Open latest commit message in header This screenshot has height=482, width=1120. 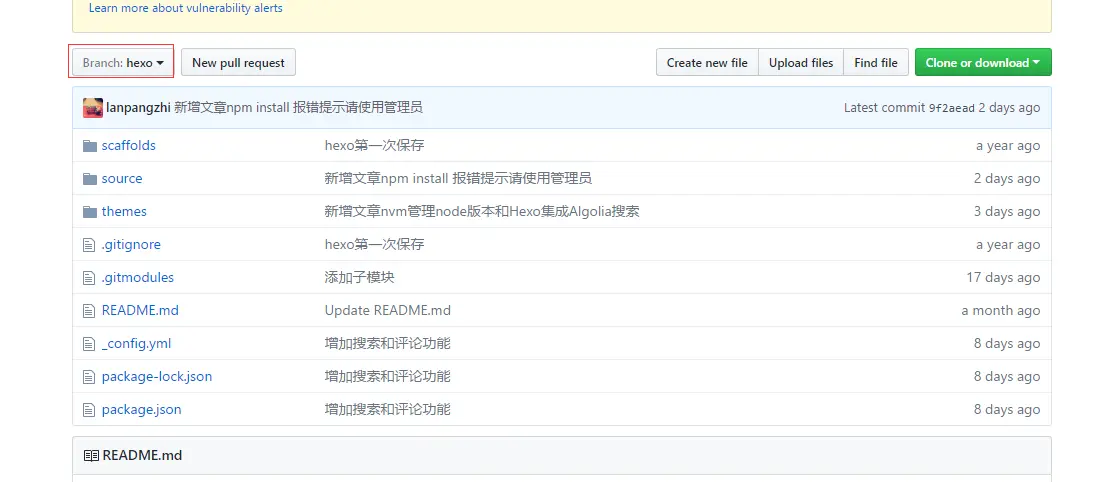299,108
